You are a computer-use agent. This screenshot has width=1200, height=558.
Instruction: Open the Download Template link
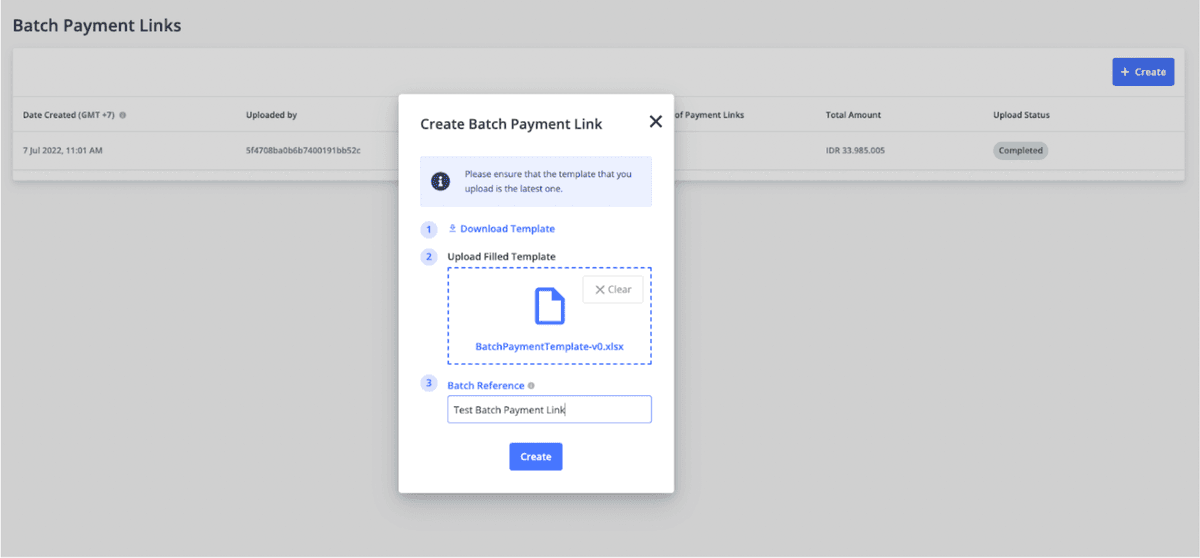(x=507, y=229)
